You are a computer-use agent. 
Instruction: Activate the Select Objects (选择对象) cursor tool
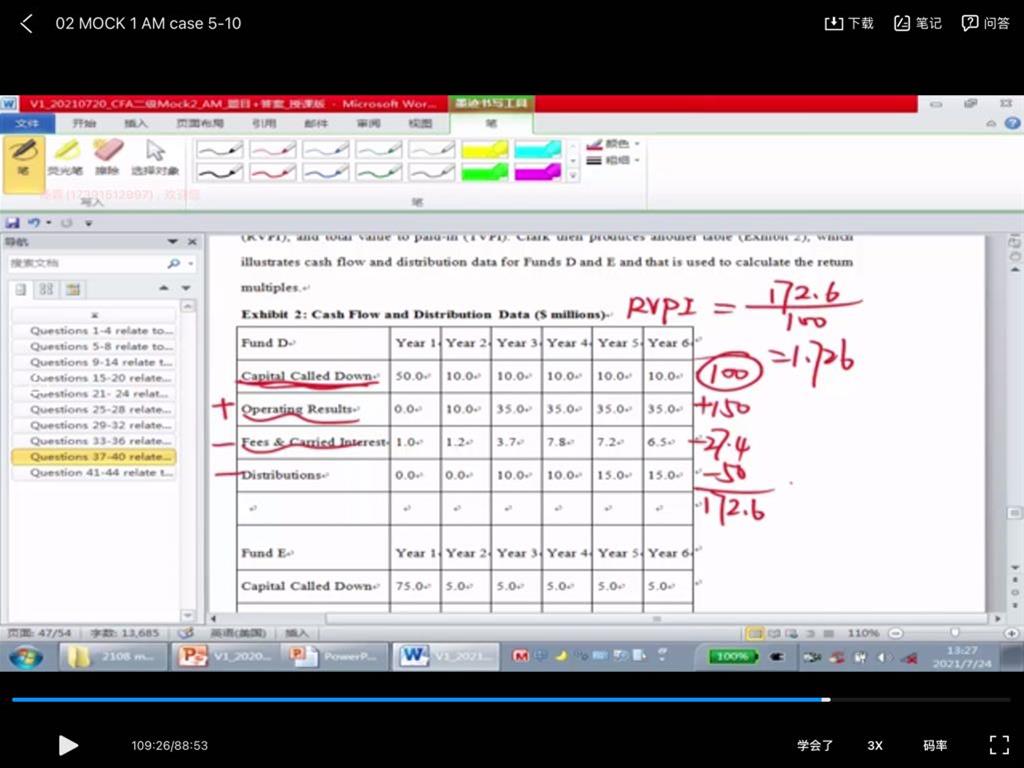click(x=155, y=158)
